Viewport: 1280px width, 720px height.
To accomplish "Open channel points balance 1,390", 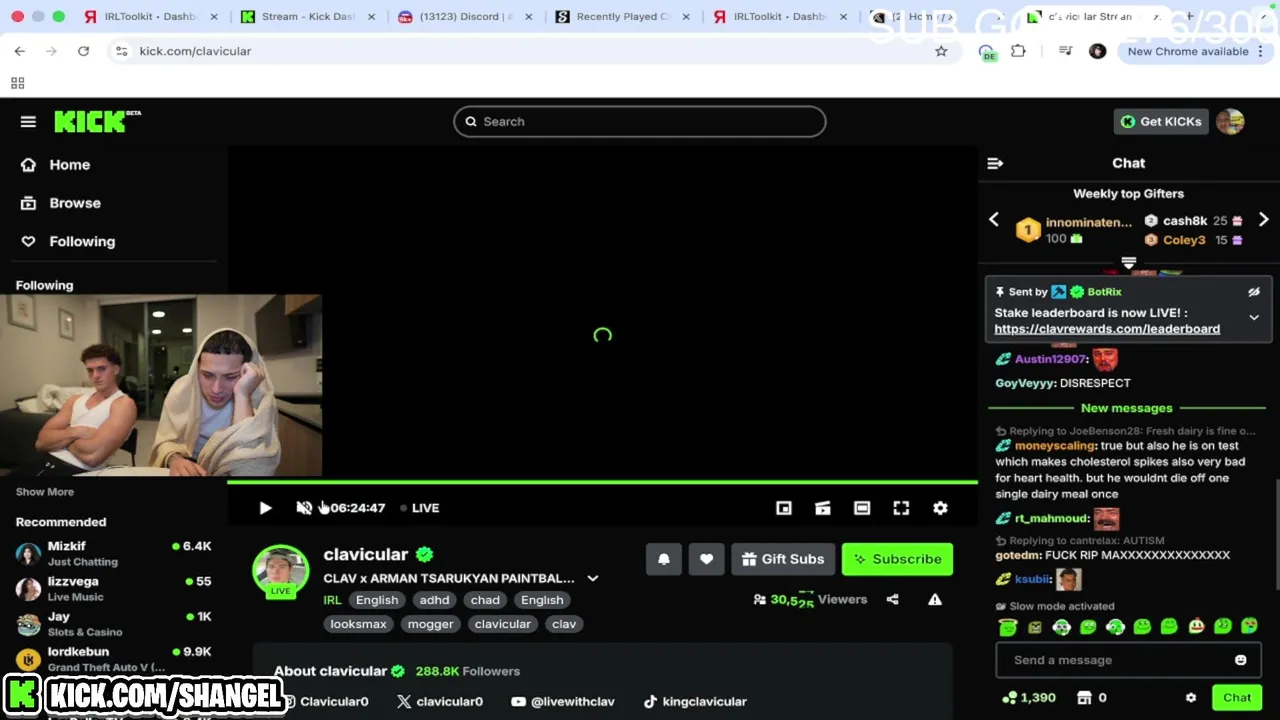I will point(1028,698).
